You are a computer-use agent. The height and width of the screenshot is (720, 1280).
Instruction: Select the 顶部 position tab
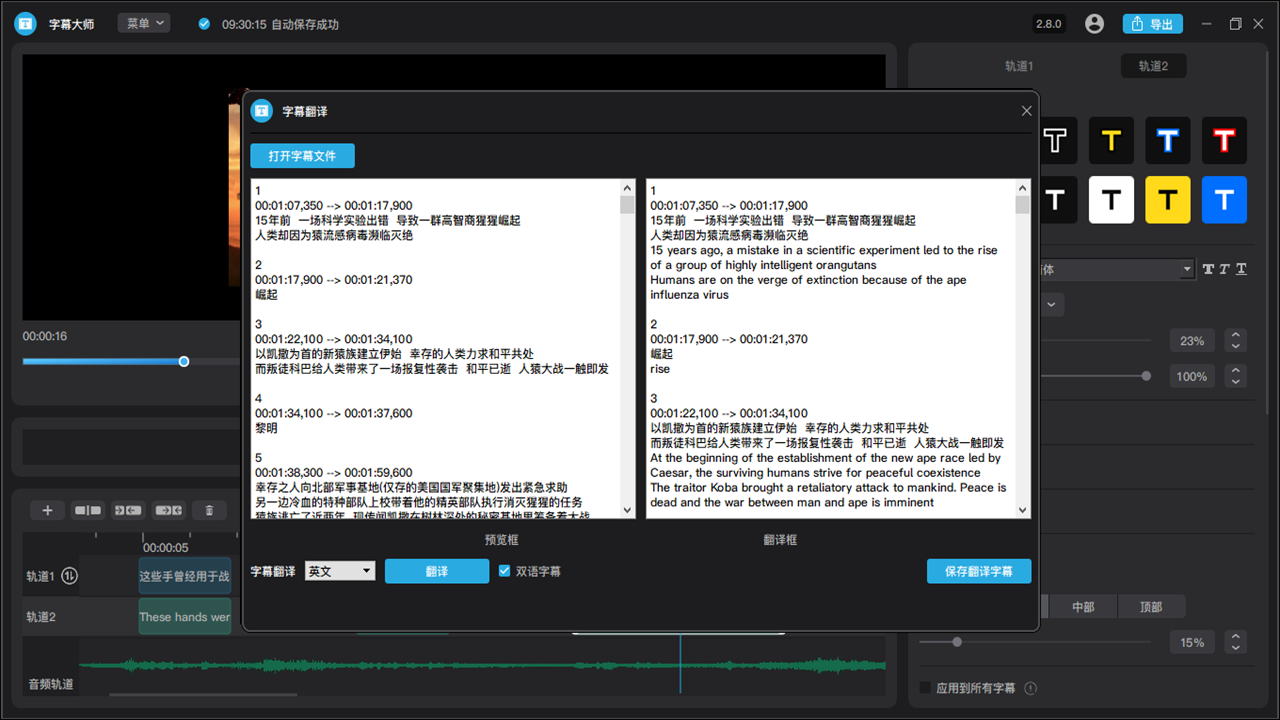[x=1150, y=607]
